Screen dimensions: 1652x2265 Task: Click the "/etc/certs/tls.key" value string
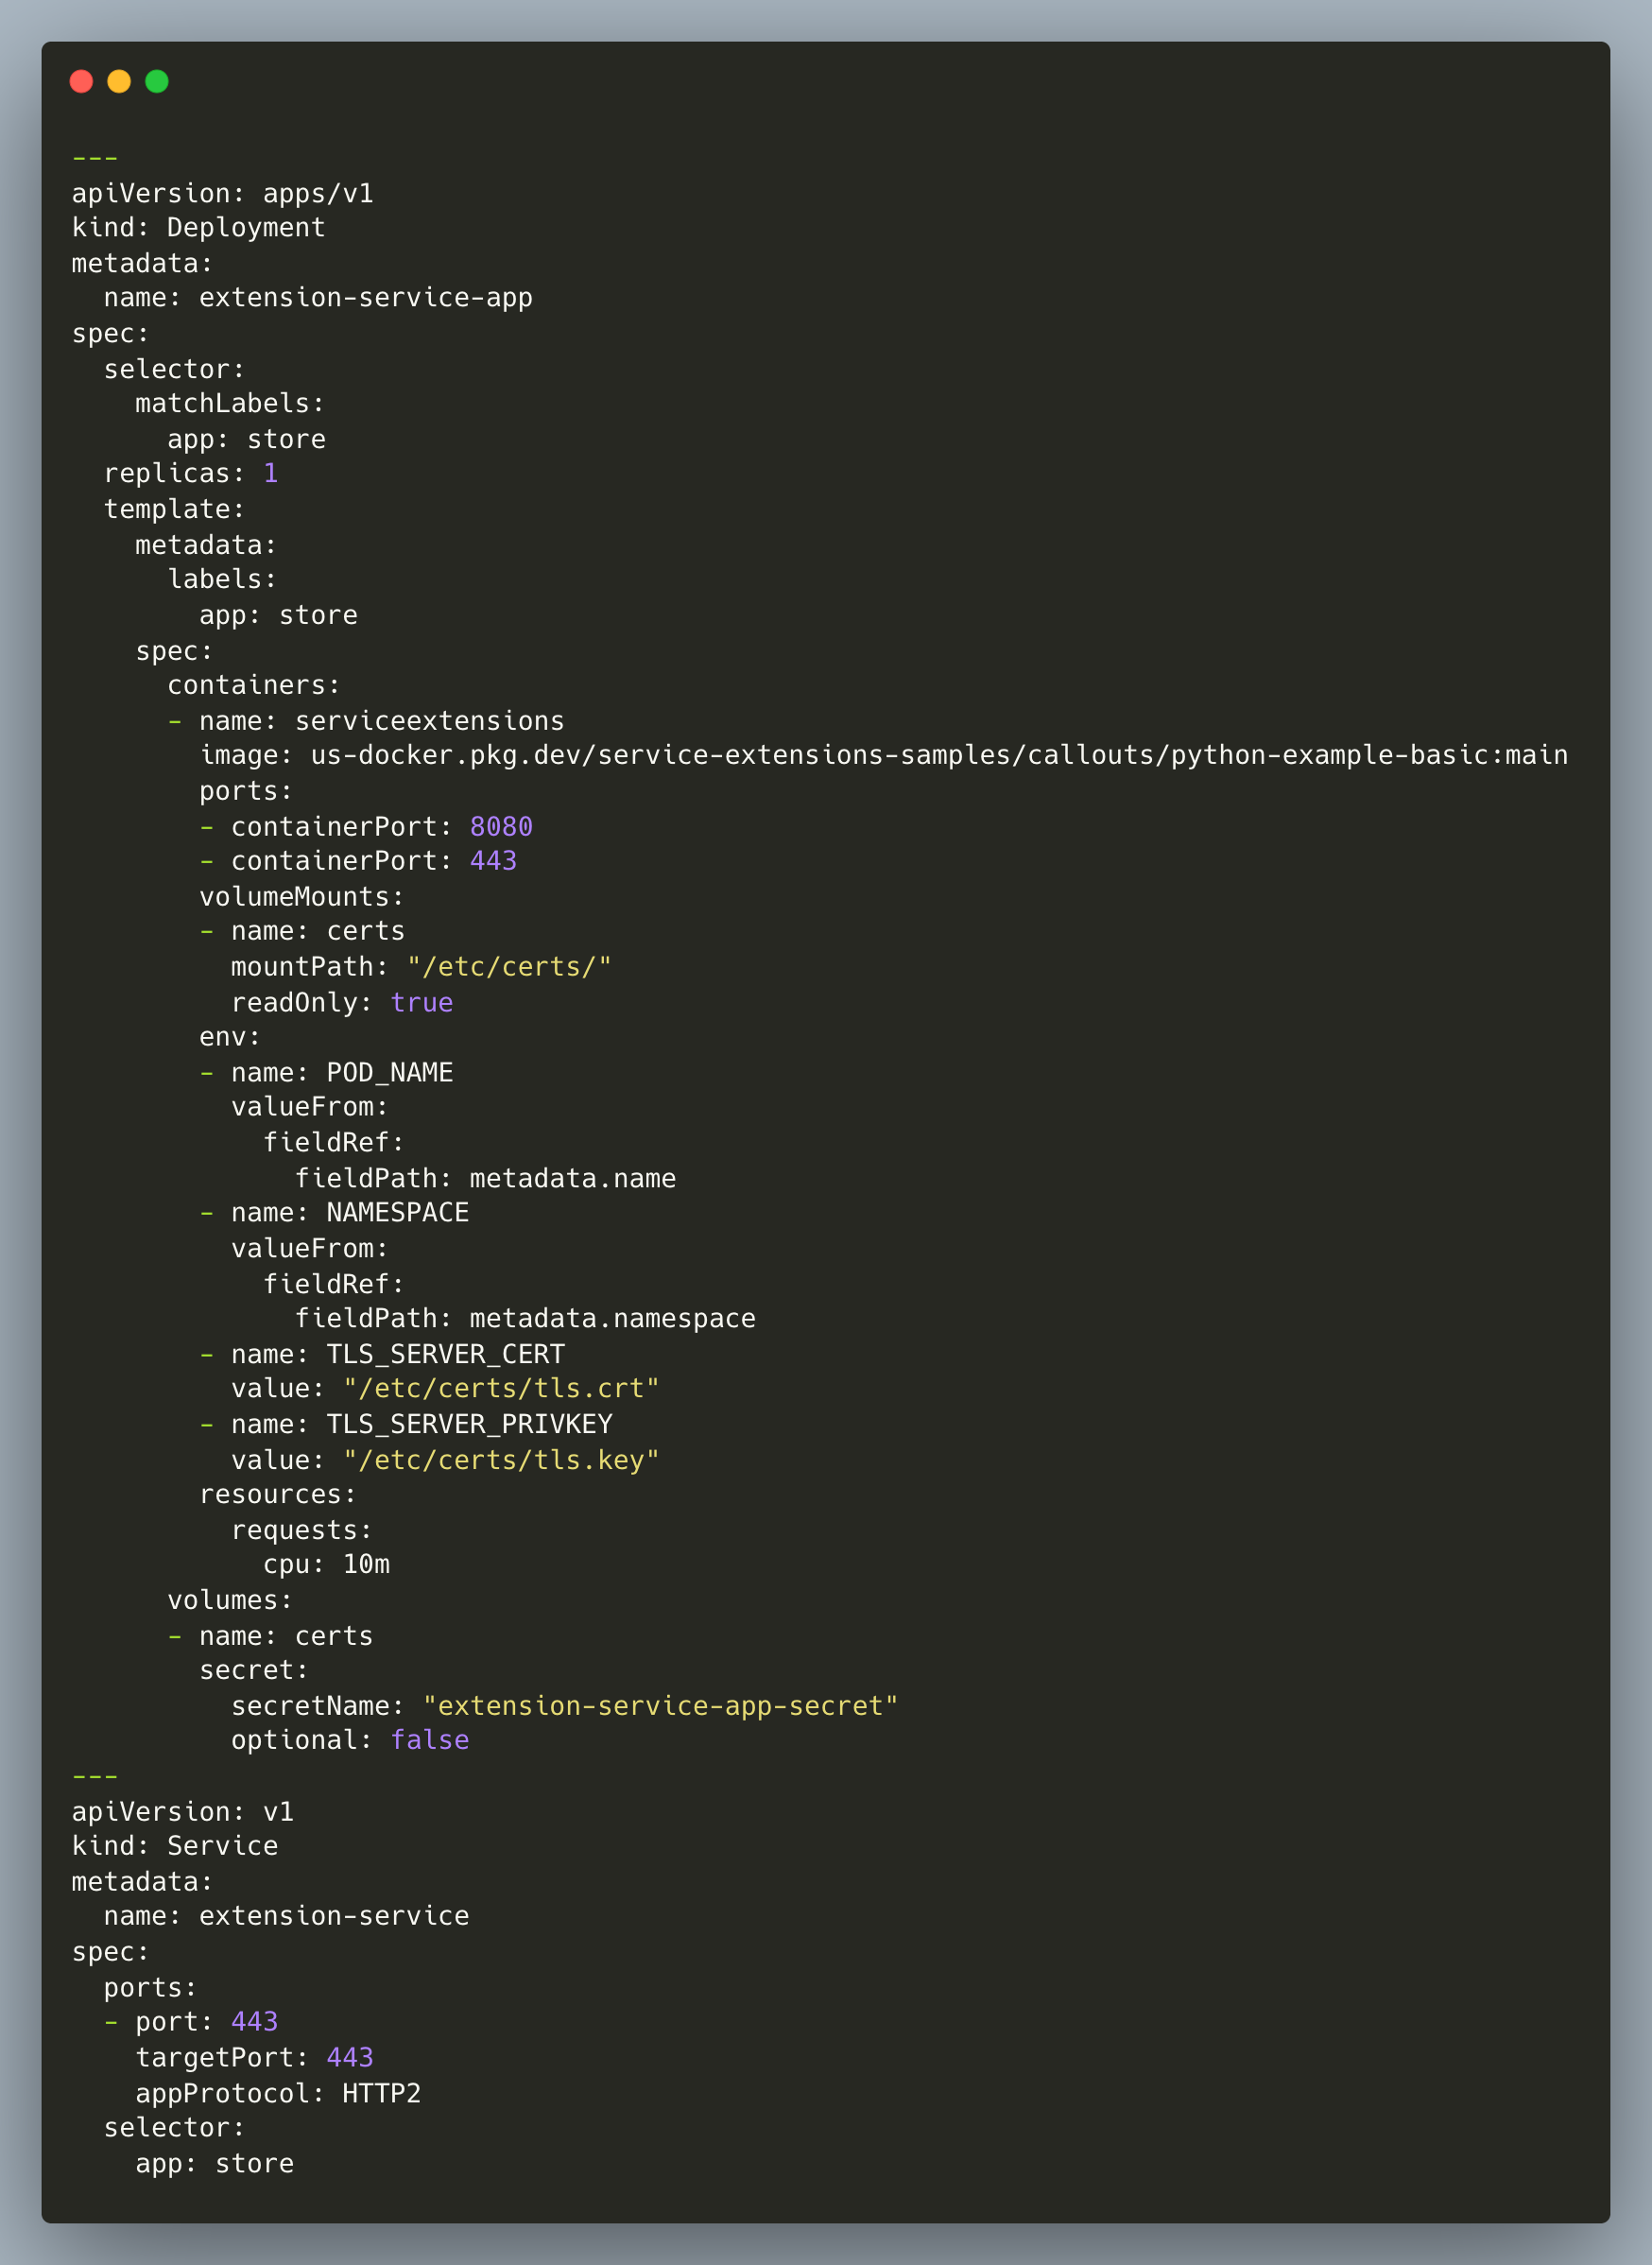pyautogui.click(x=501, y=1460)
